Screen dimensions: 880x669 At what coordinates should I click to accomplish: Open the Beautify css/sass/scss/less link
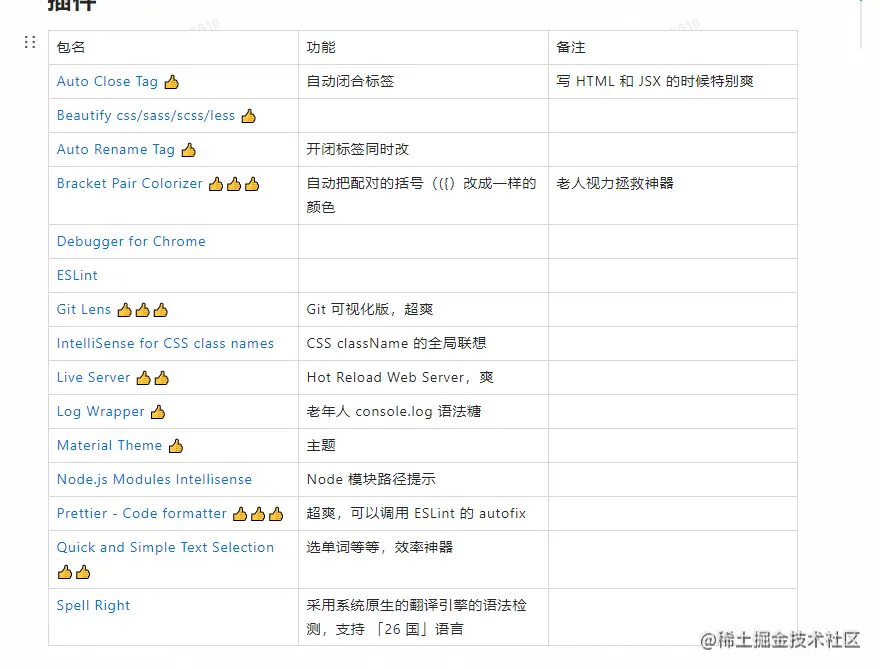tap(146, 115)
